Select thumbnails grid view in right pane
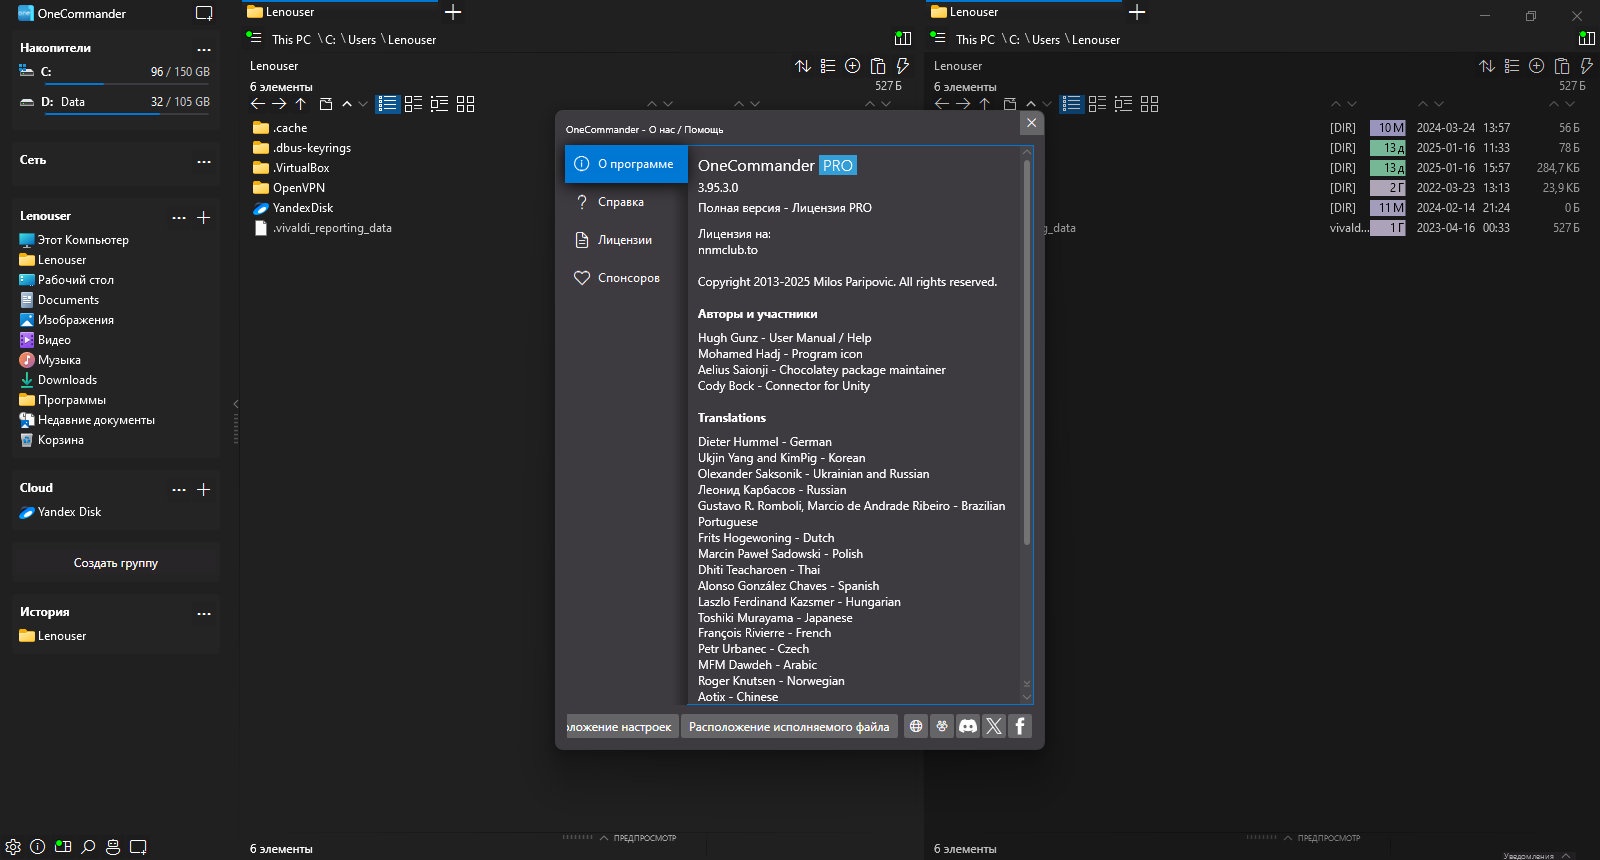The height and width of the screenshot is (860, 1600). 1149,104
